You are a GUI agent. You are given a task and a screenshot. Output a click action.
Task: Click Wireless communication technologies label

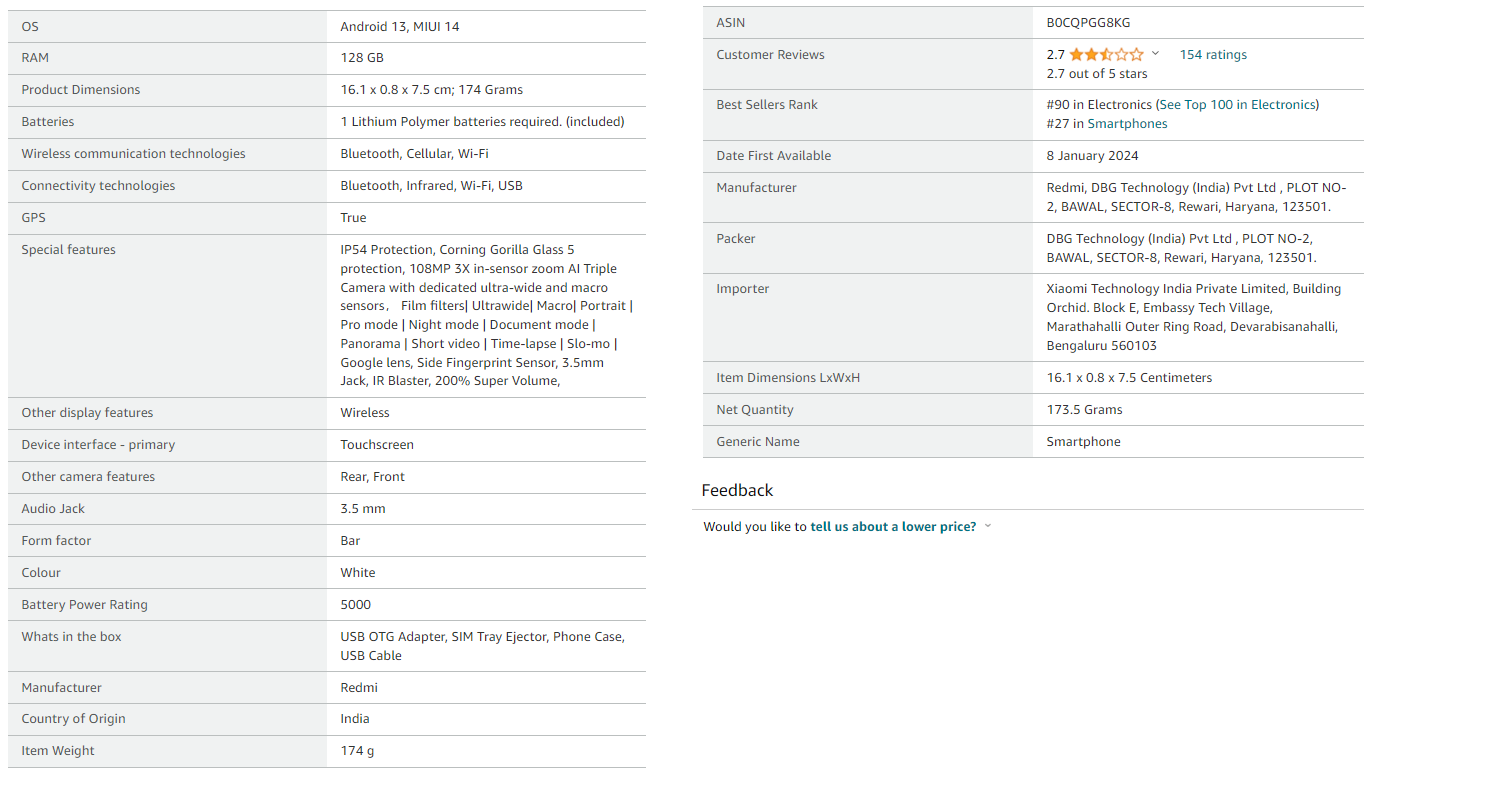[x=133, y=154]
